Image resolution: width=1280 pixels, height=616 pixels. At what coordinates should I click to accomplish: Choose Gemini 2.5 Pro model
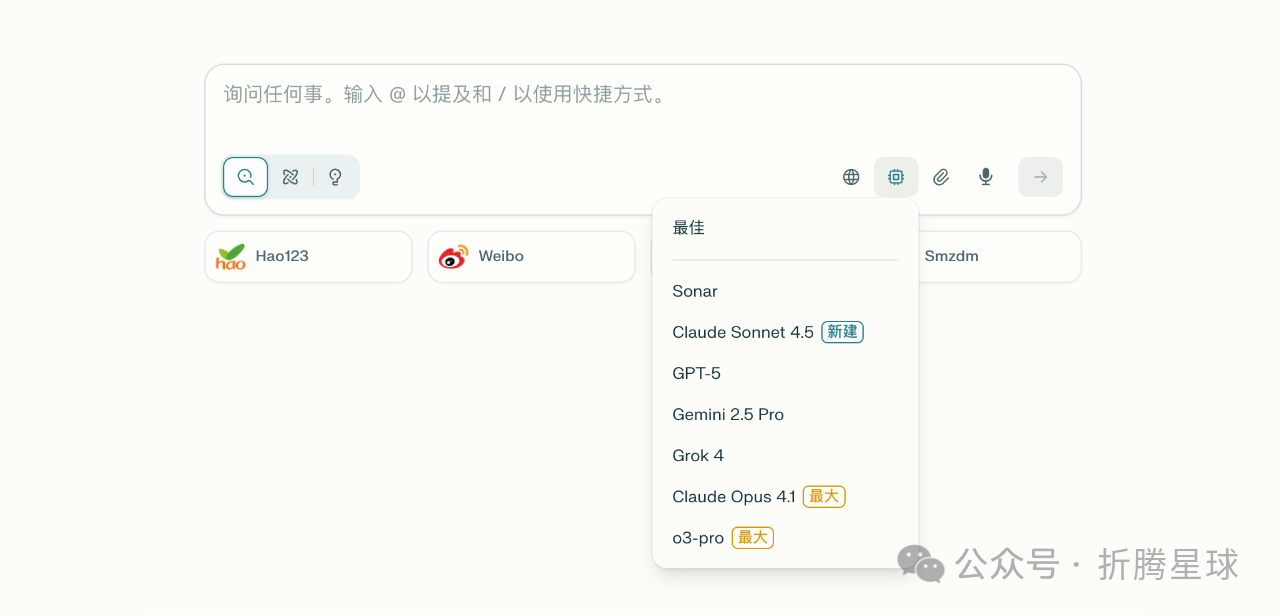(x=728, y=414)
